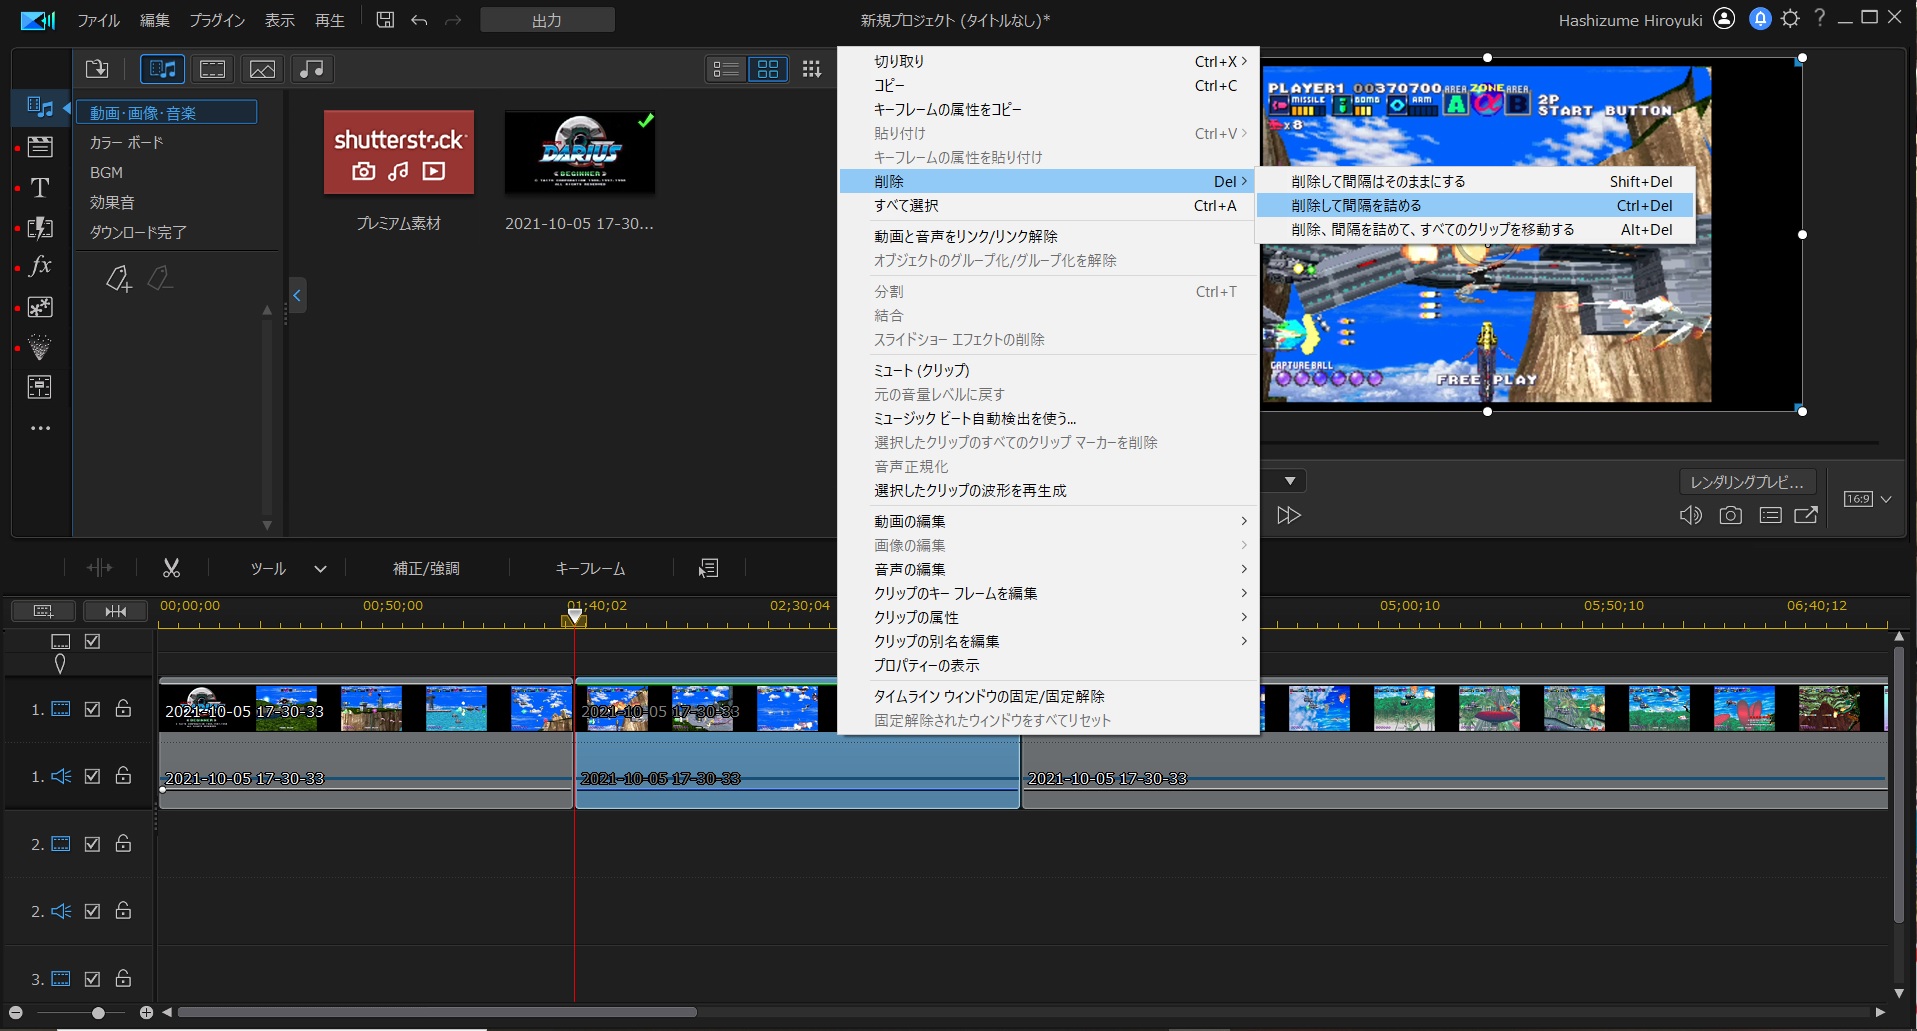Open the ファイル menu
1917x1031 pixels.
click(x=98, y=20)
